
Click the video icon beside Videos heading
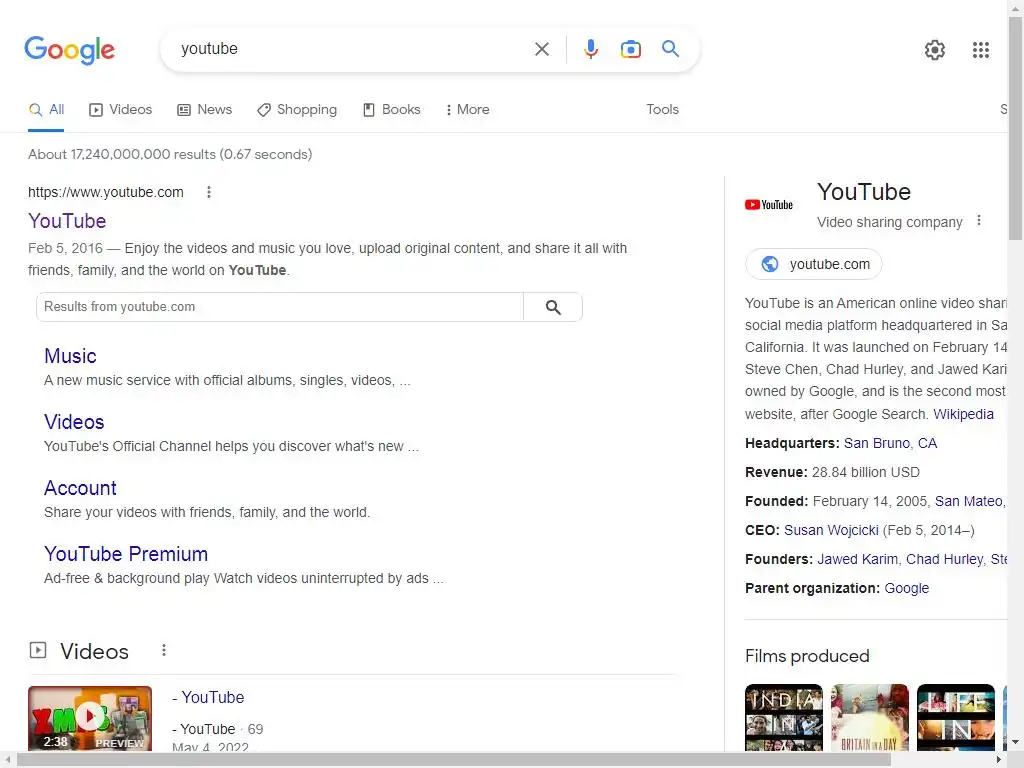coord(38,650)
